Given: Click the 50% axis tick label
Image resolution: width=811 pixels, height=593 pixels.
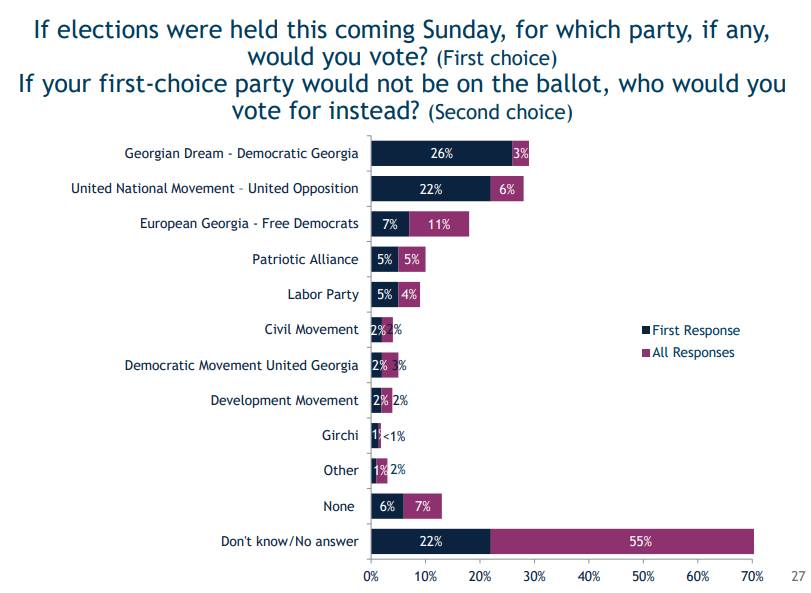Looking at the screenshot, I should coord(643,576).
